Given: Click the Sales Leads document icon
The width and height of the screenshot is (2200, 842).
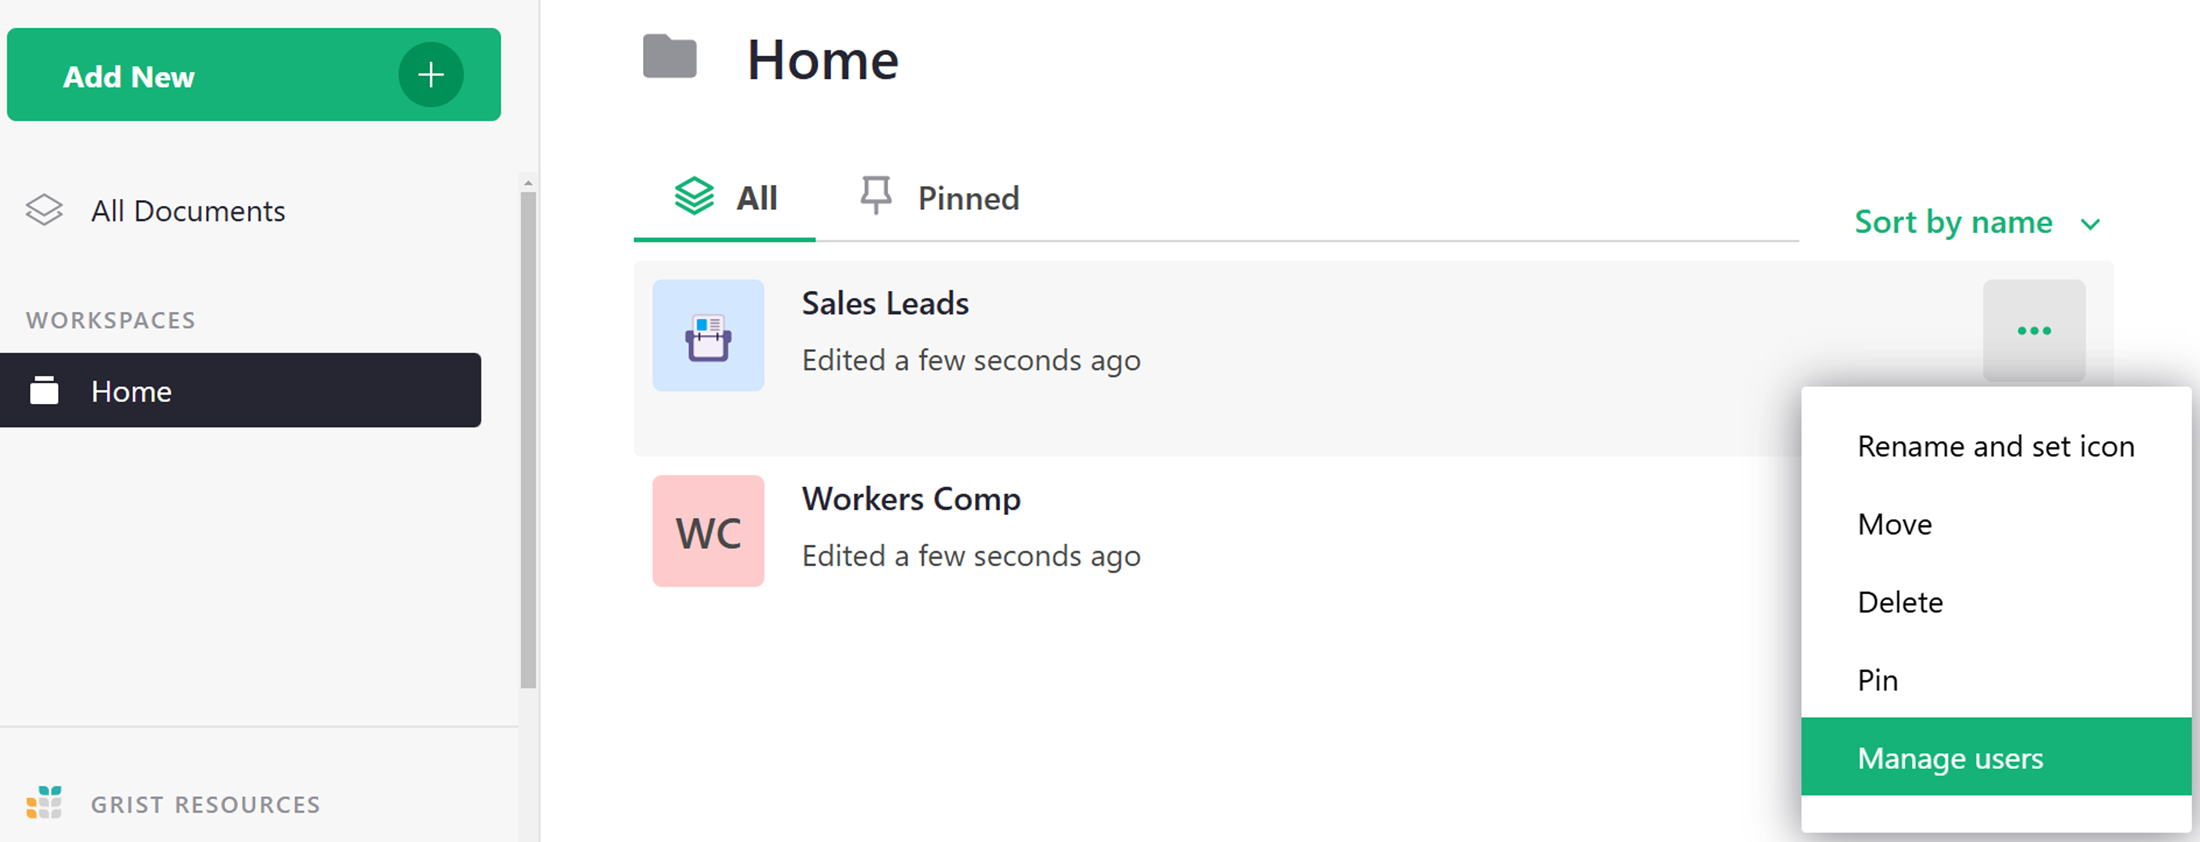Looking at the screenshot, I should coord(708,336).
